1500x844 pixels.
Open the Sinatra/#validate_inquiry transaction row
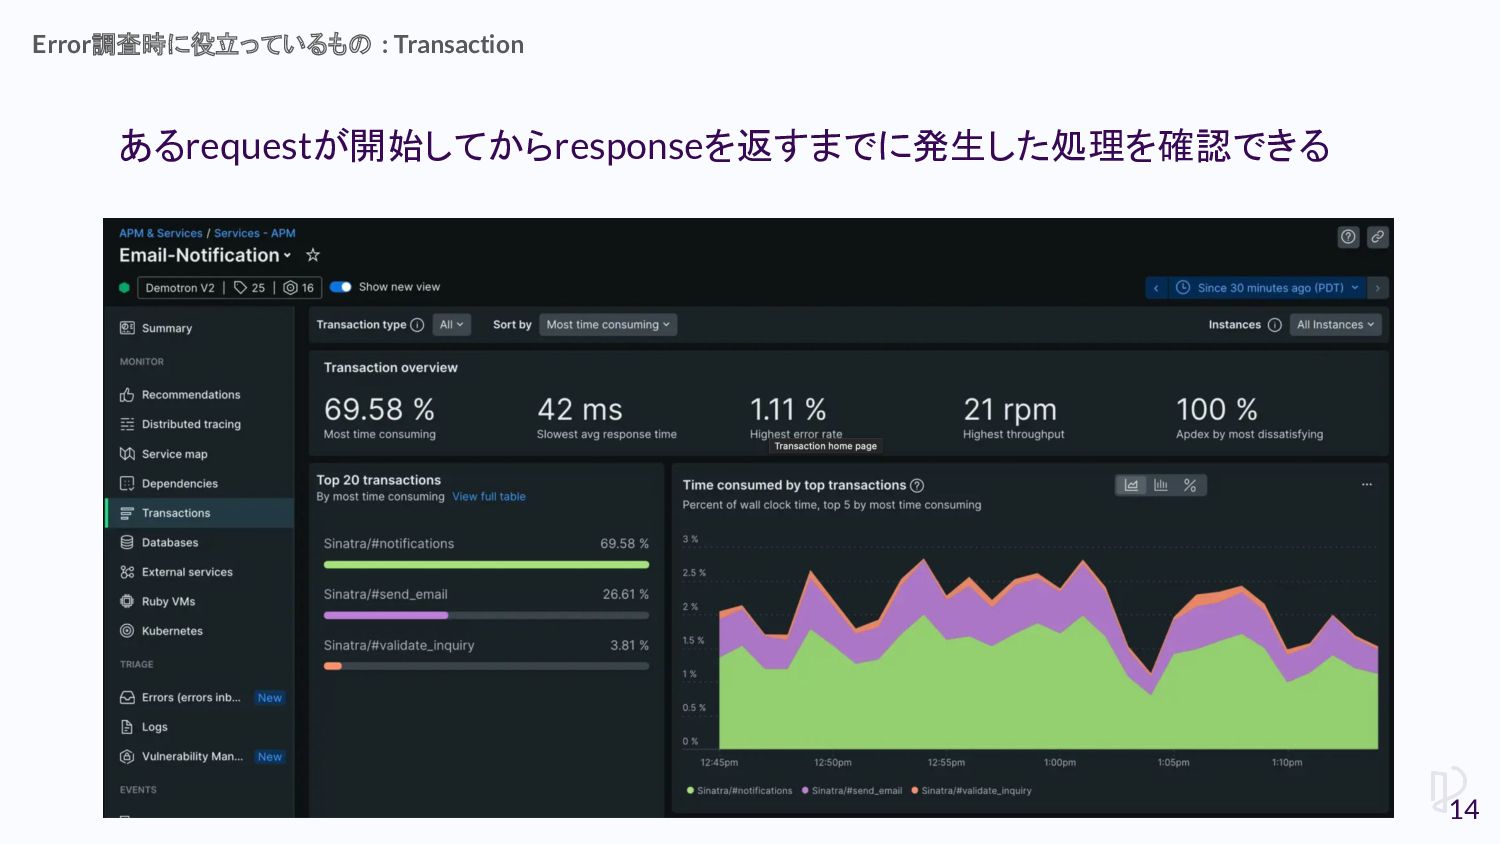click(486, 654)
